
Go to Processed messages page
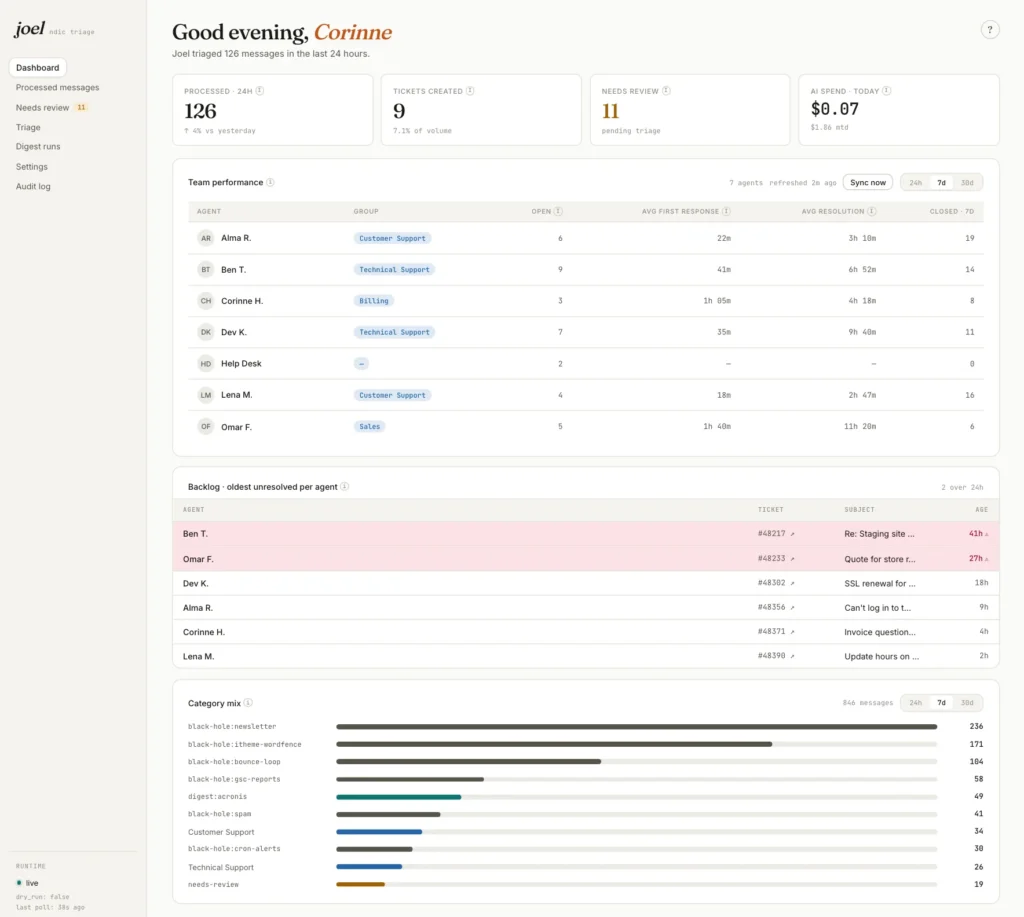point(57,88)
